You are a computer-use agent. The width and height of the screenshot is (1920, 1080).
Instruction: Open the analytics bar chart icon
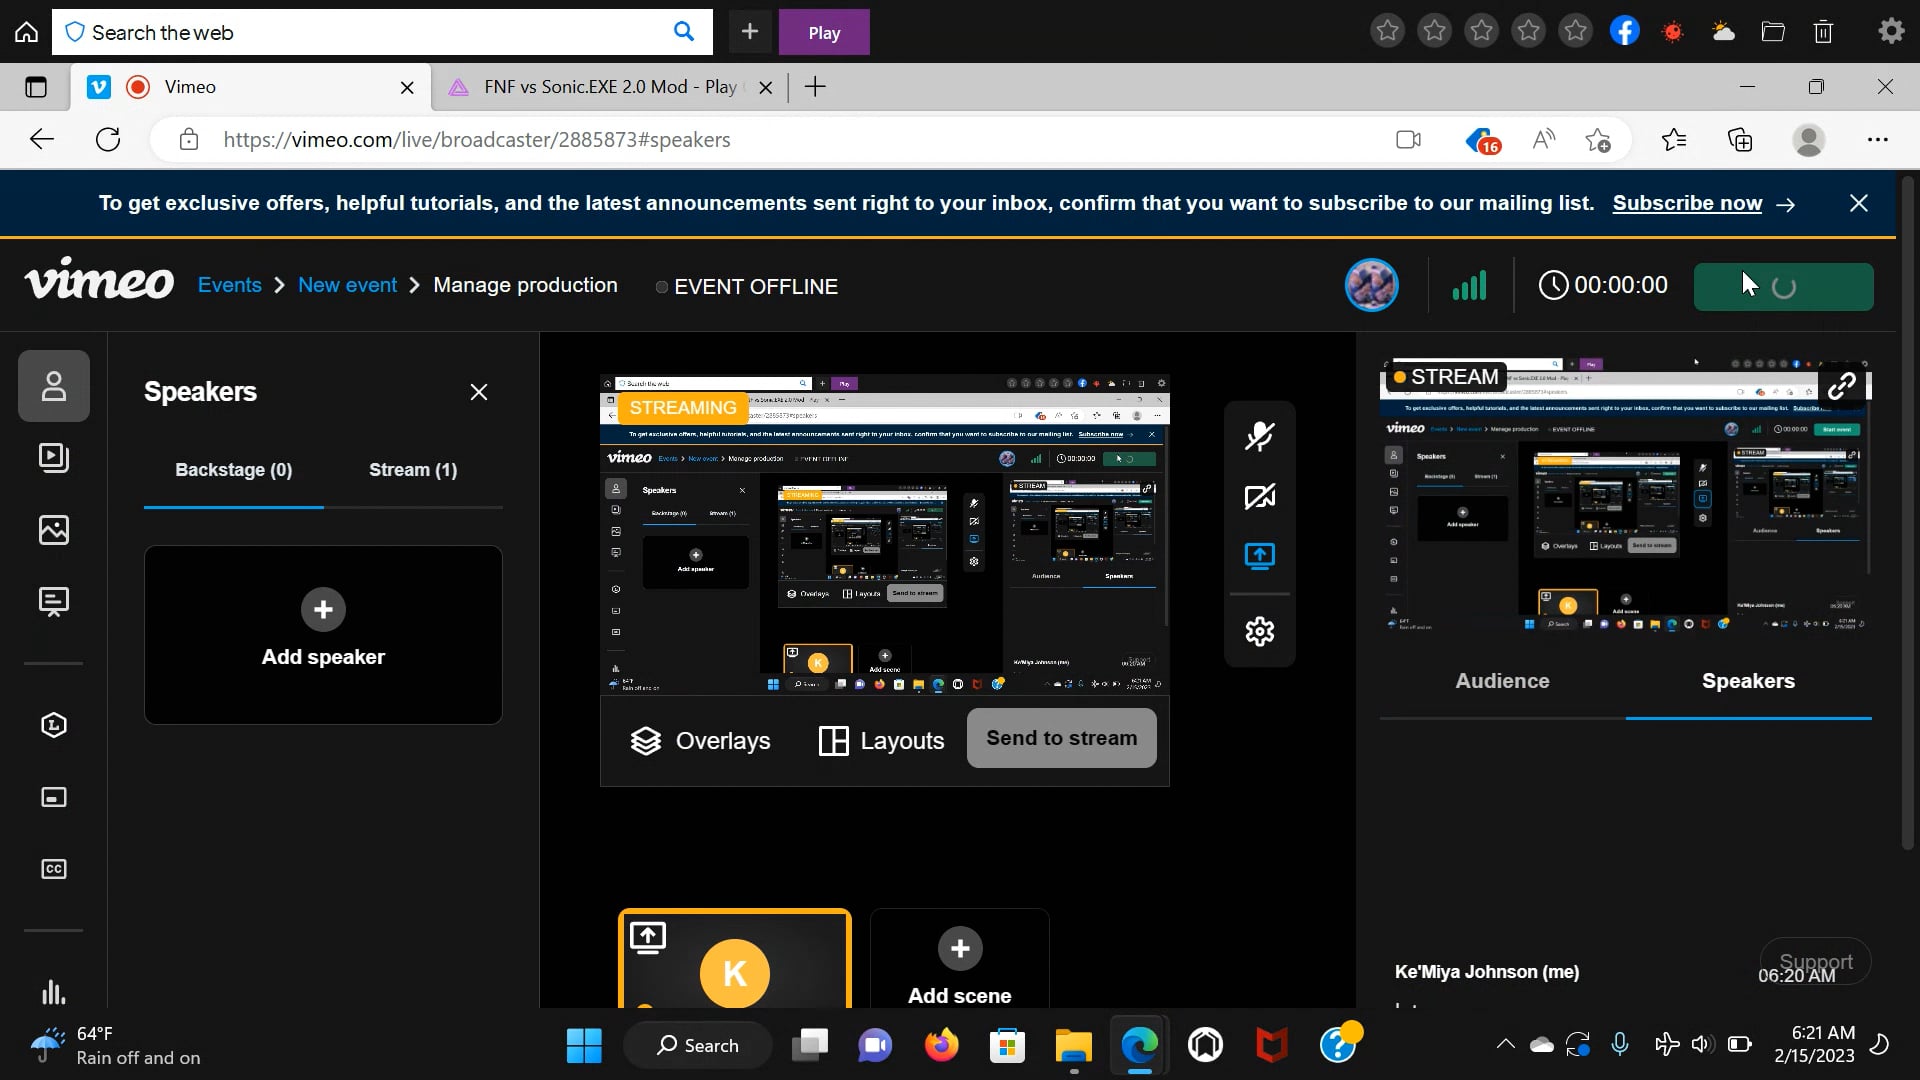(x=54, y=992)
